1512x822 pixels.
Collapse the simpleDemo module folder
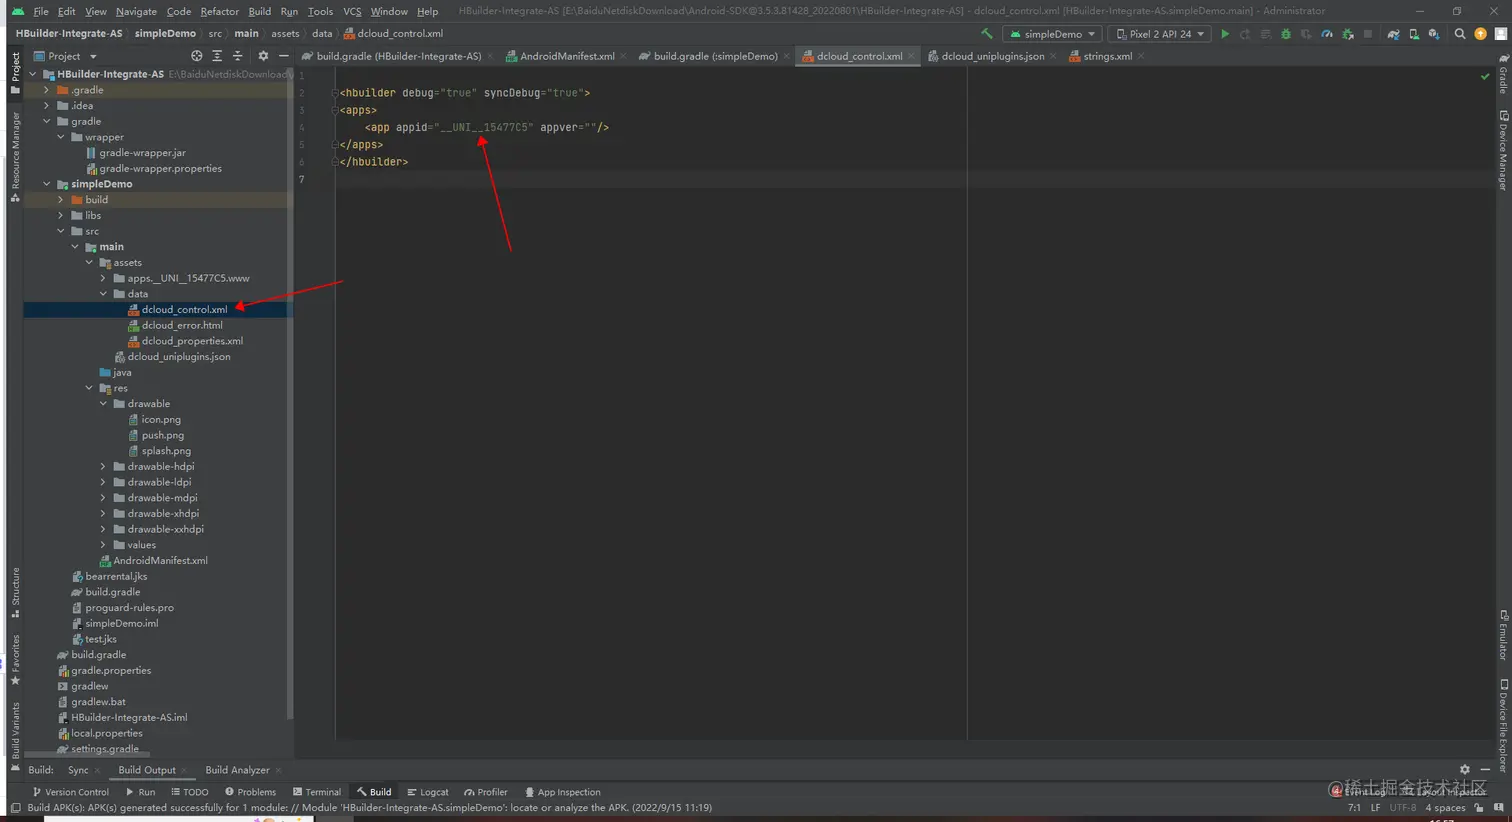pyautogui.click(x=47, y=184)
